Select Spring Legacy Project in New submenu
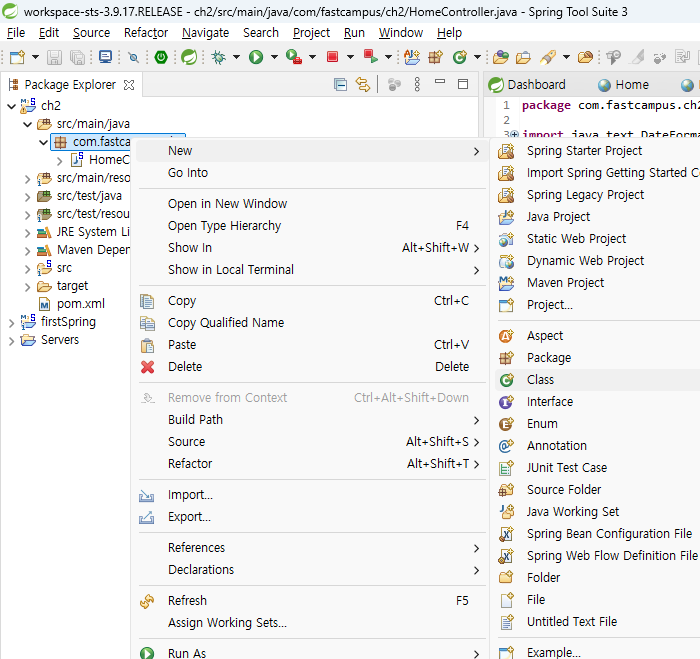This screenshot has height=659, width=700. coord(585,195)
